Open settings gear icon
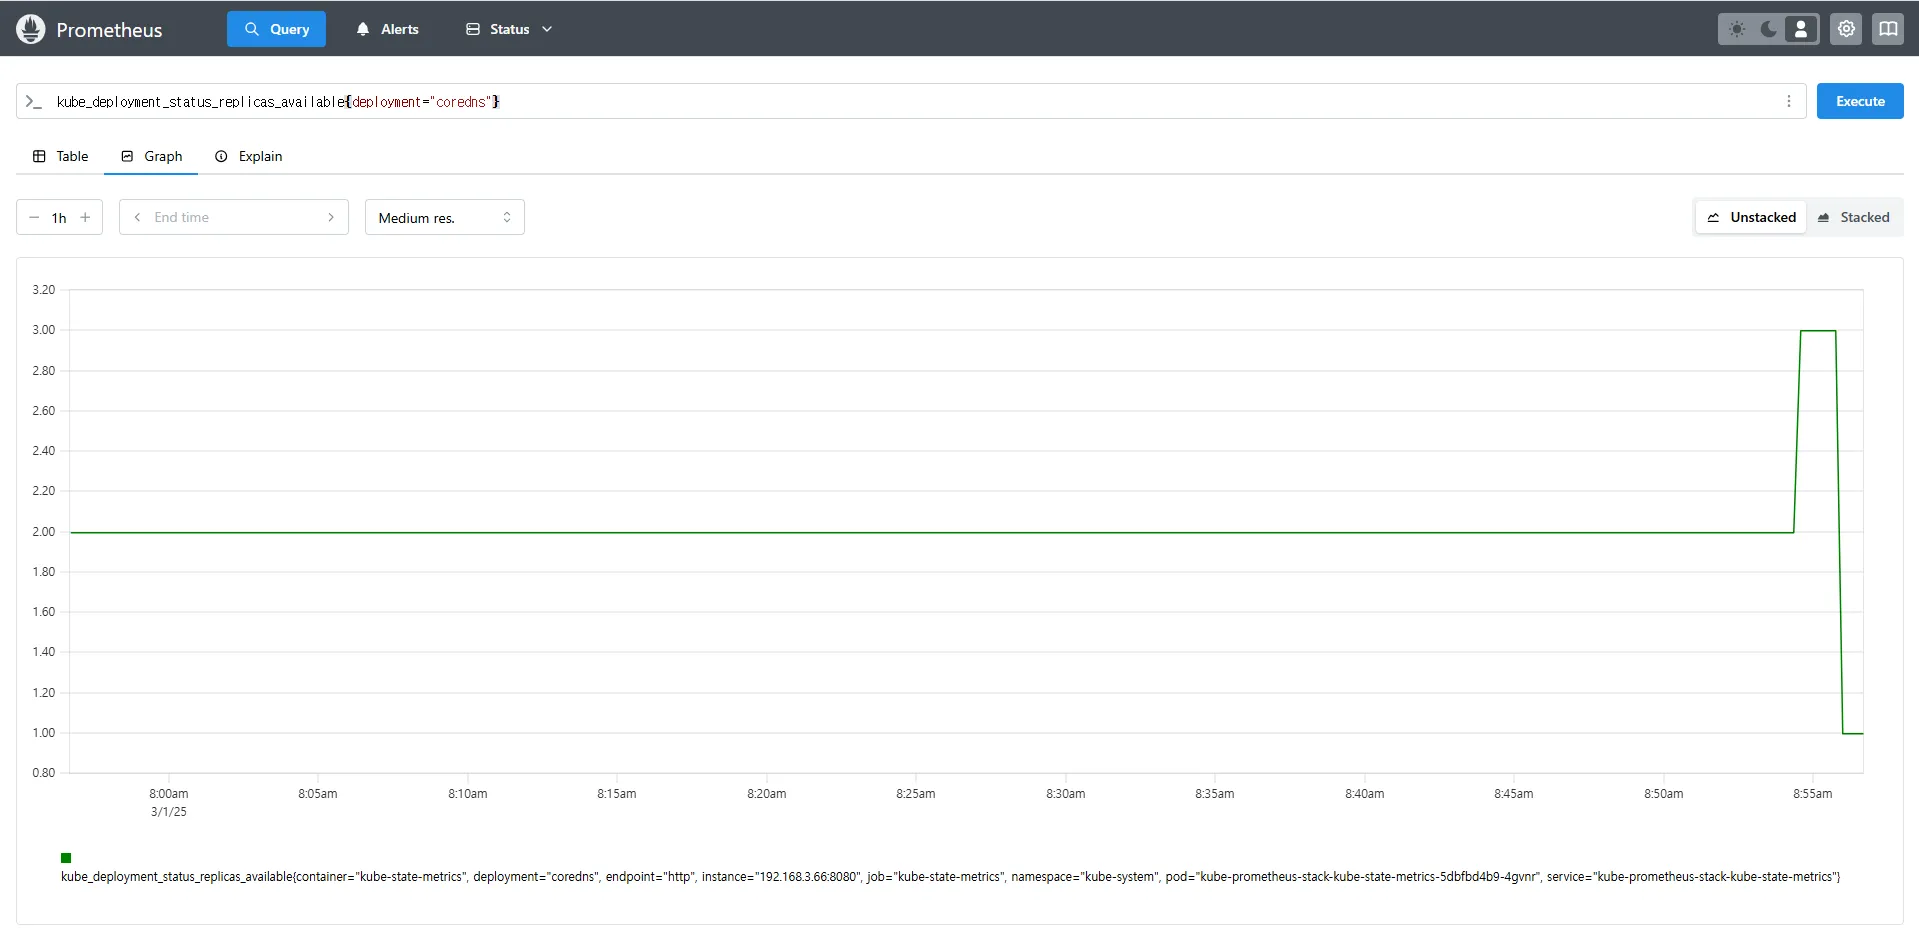Viewport: 1919px width, 932px height. click(1846, 29)
